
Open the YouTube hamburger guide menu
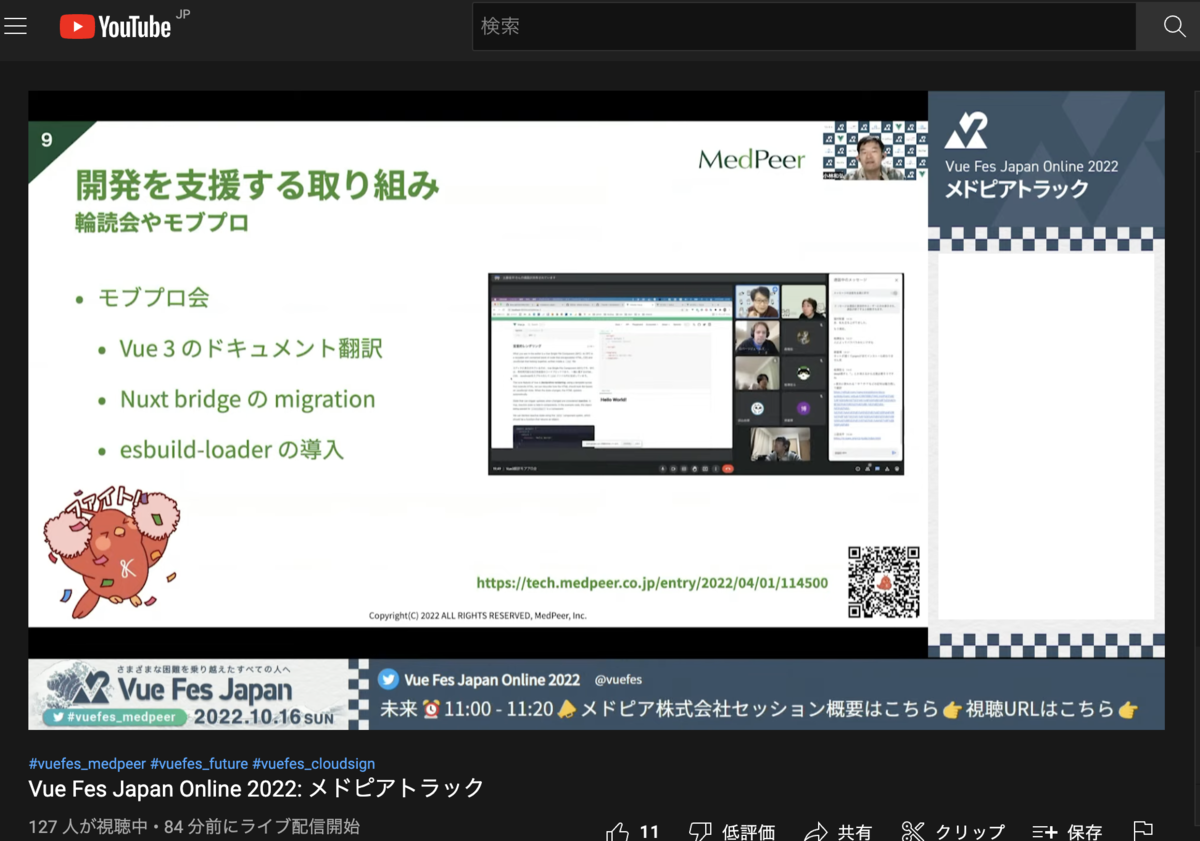click(16, 26)
